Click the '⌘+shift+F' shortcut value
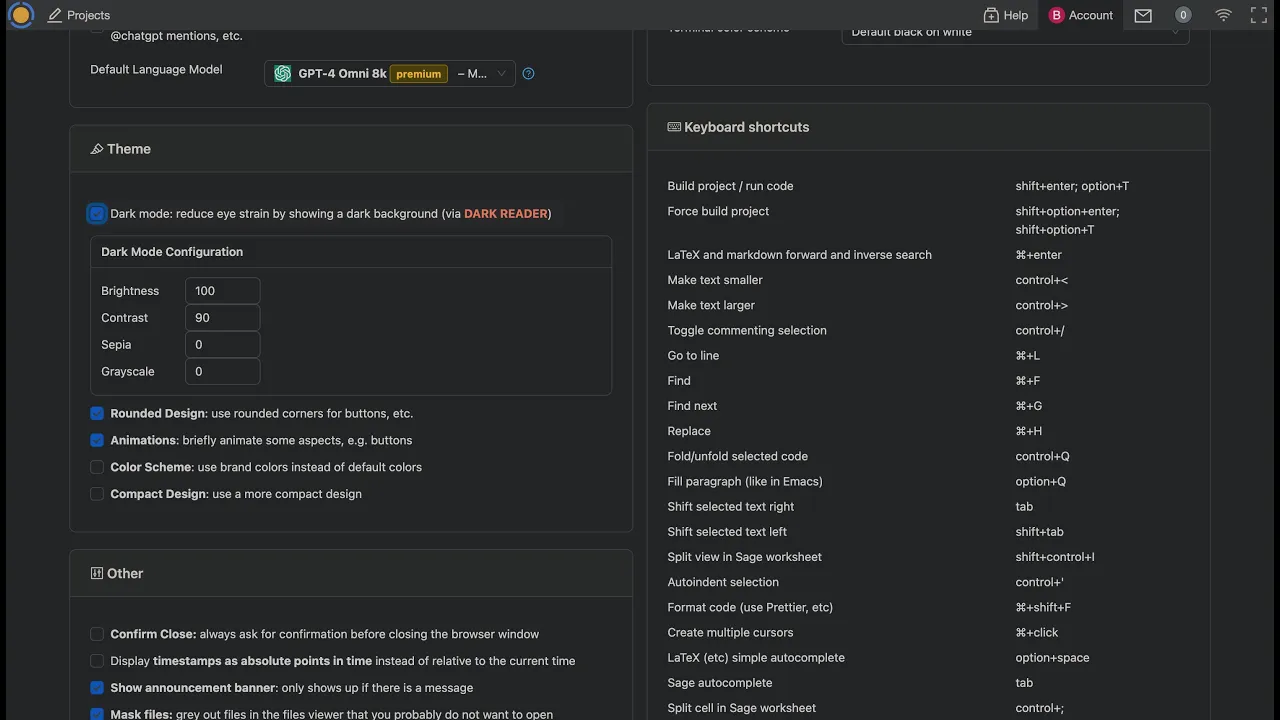 (x=1043, y=607)
